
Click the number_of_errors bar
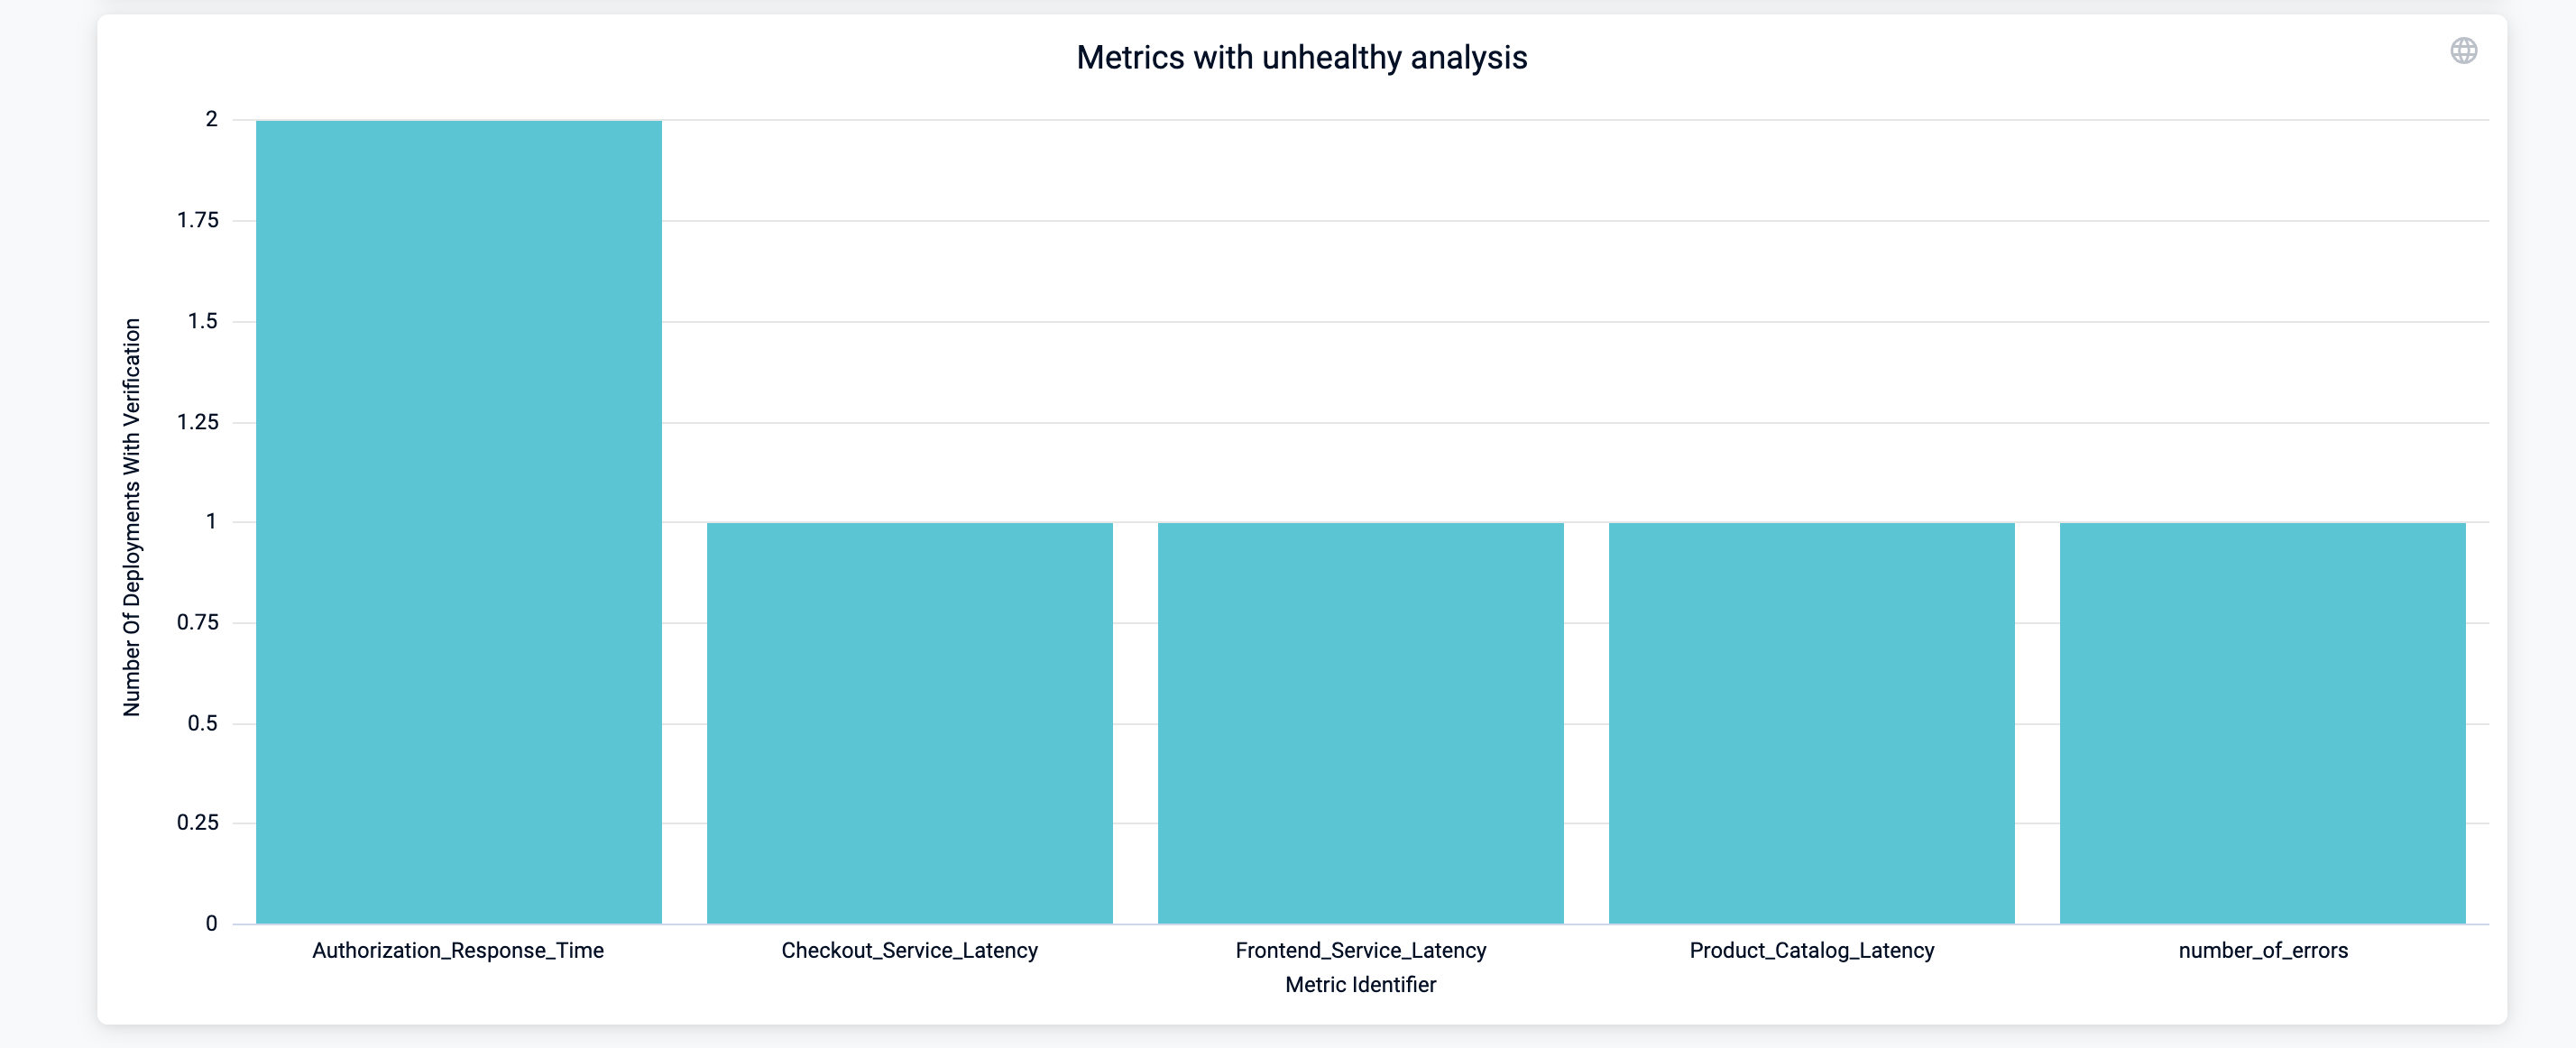tap(2262, 722)
